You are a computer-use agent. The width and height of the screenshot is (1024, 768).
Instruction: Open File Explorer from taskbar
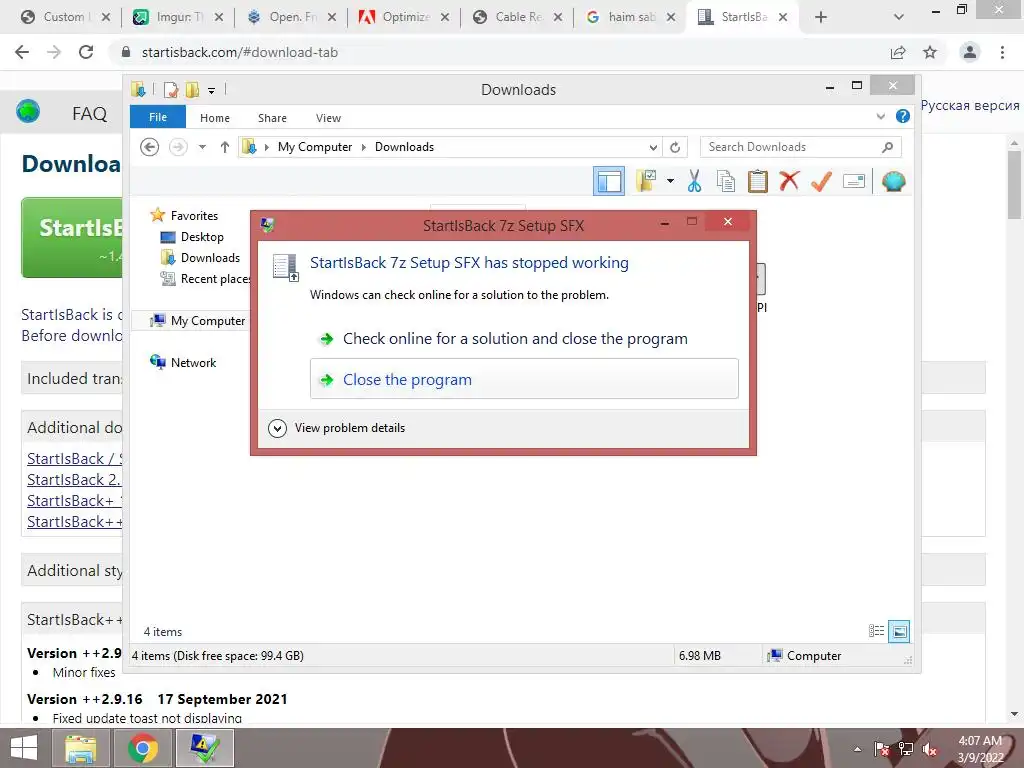point(80,748)
